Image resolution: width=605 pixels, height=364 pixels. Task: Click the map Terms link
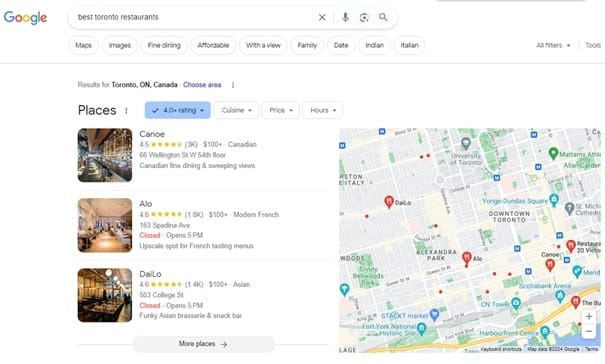click(591, 349)
